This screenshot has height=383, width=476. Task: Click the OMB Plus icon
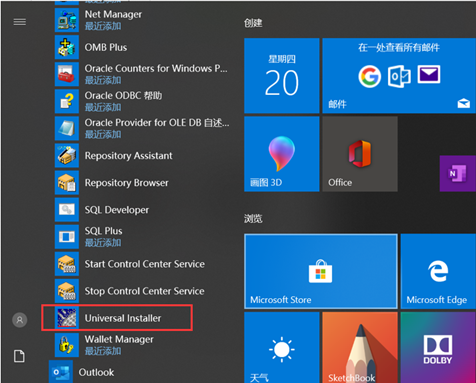67,47
